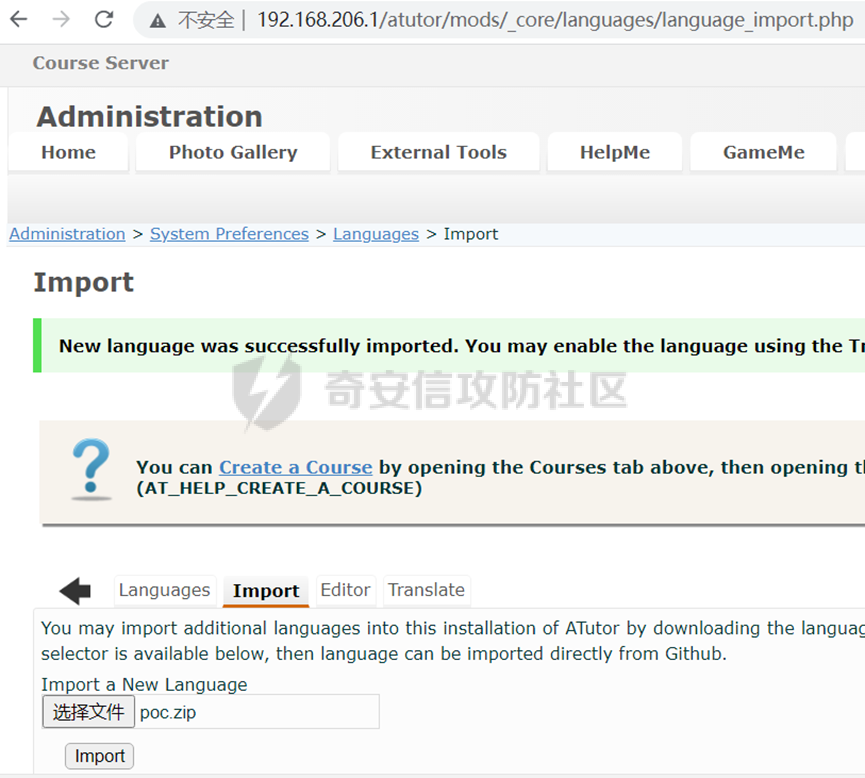Switch to the Languages sub-tab
The width and height of the screenshot is (865, 778).
click(x=164, y=590)
